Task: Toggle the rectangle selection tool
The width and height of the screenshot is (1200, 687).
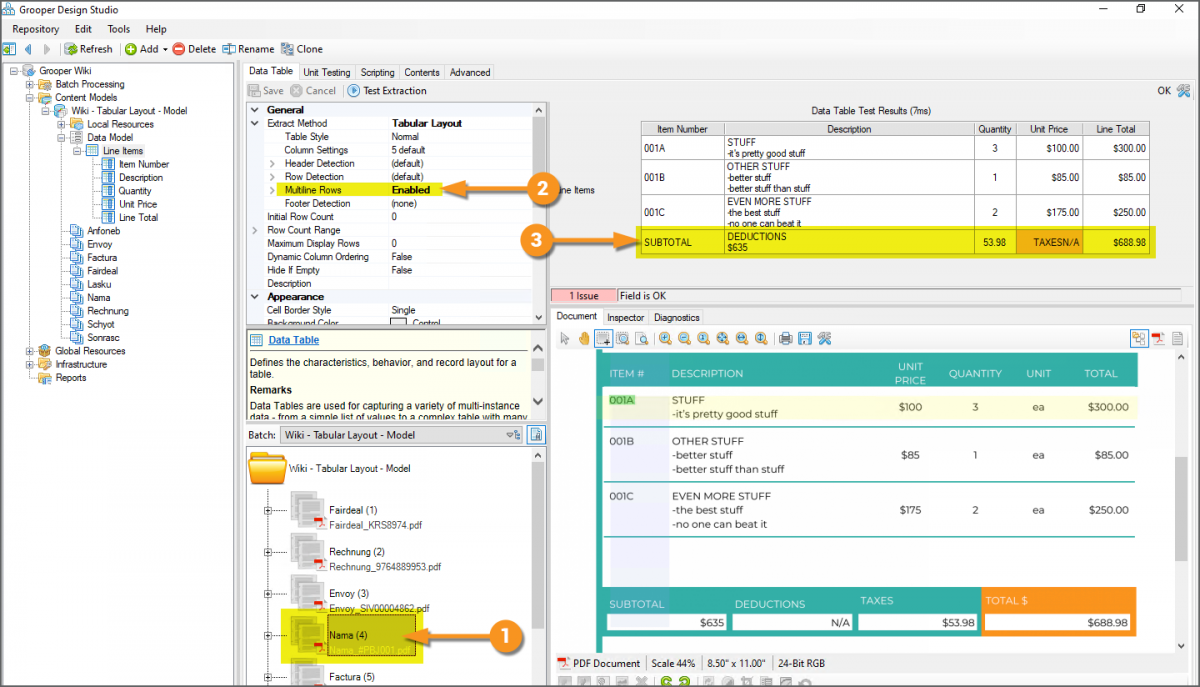Action: click(x=603, y=339)
